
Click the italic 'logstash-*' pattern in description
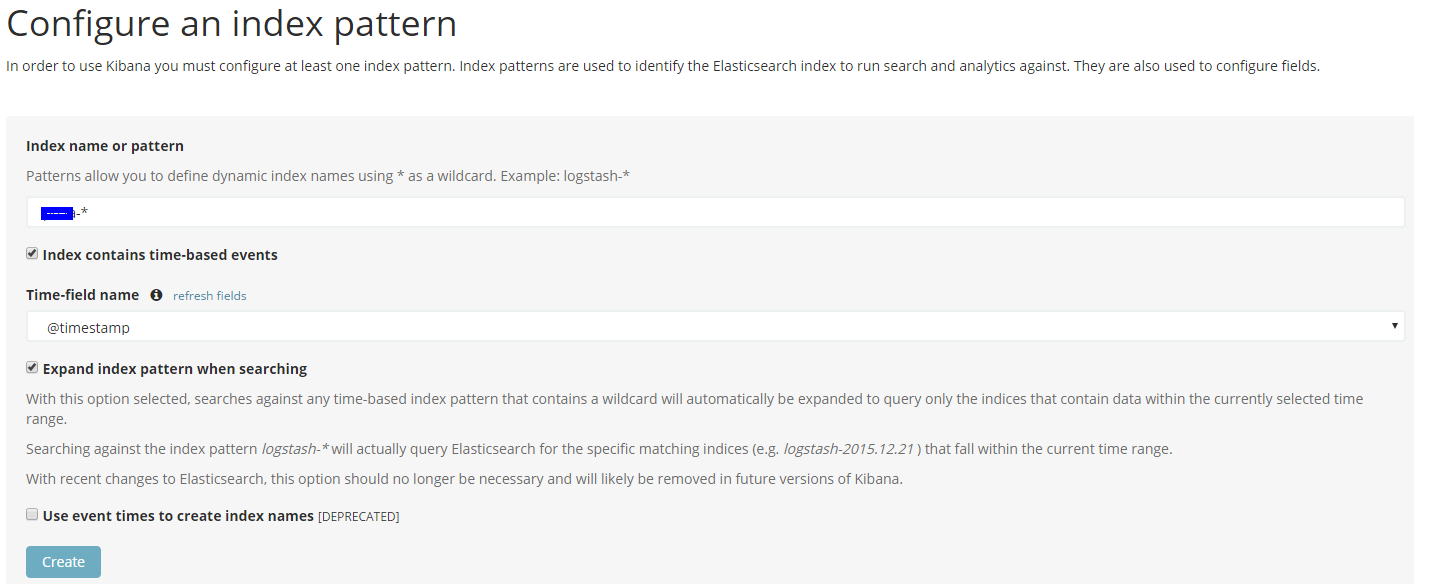(295, 449)
